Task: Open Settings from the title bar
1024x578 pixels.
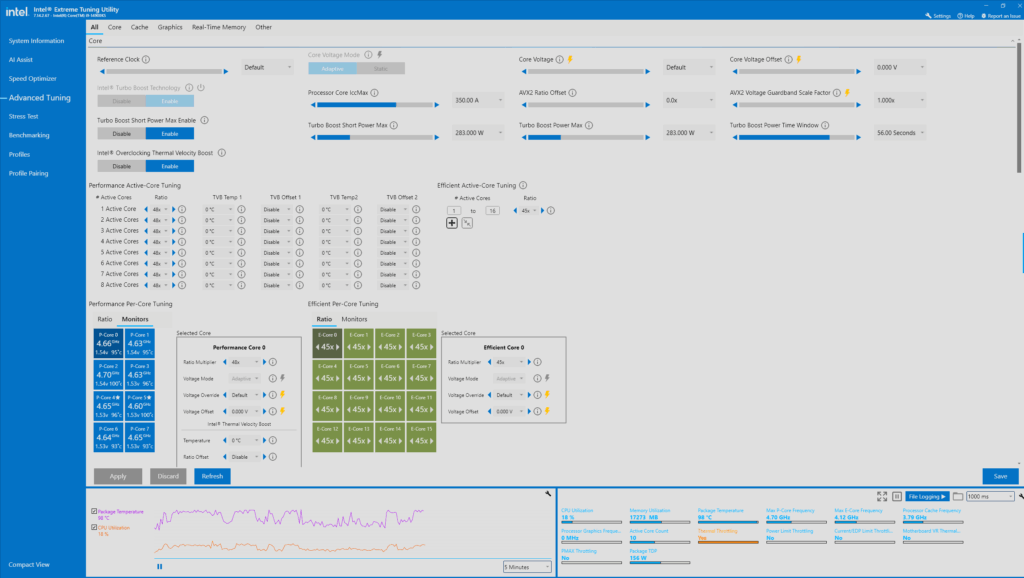Action: tap(938, 16)
